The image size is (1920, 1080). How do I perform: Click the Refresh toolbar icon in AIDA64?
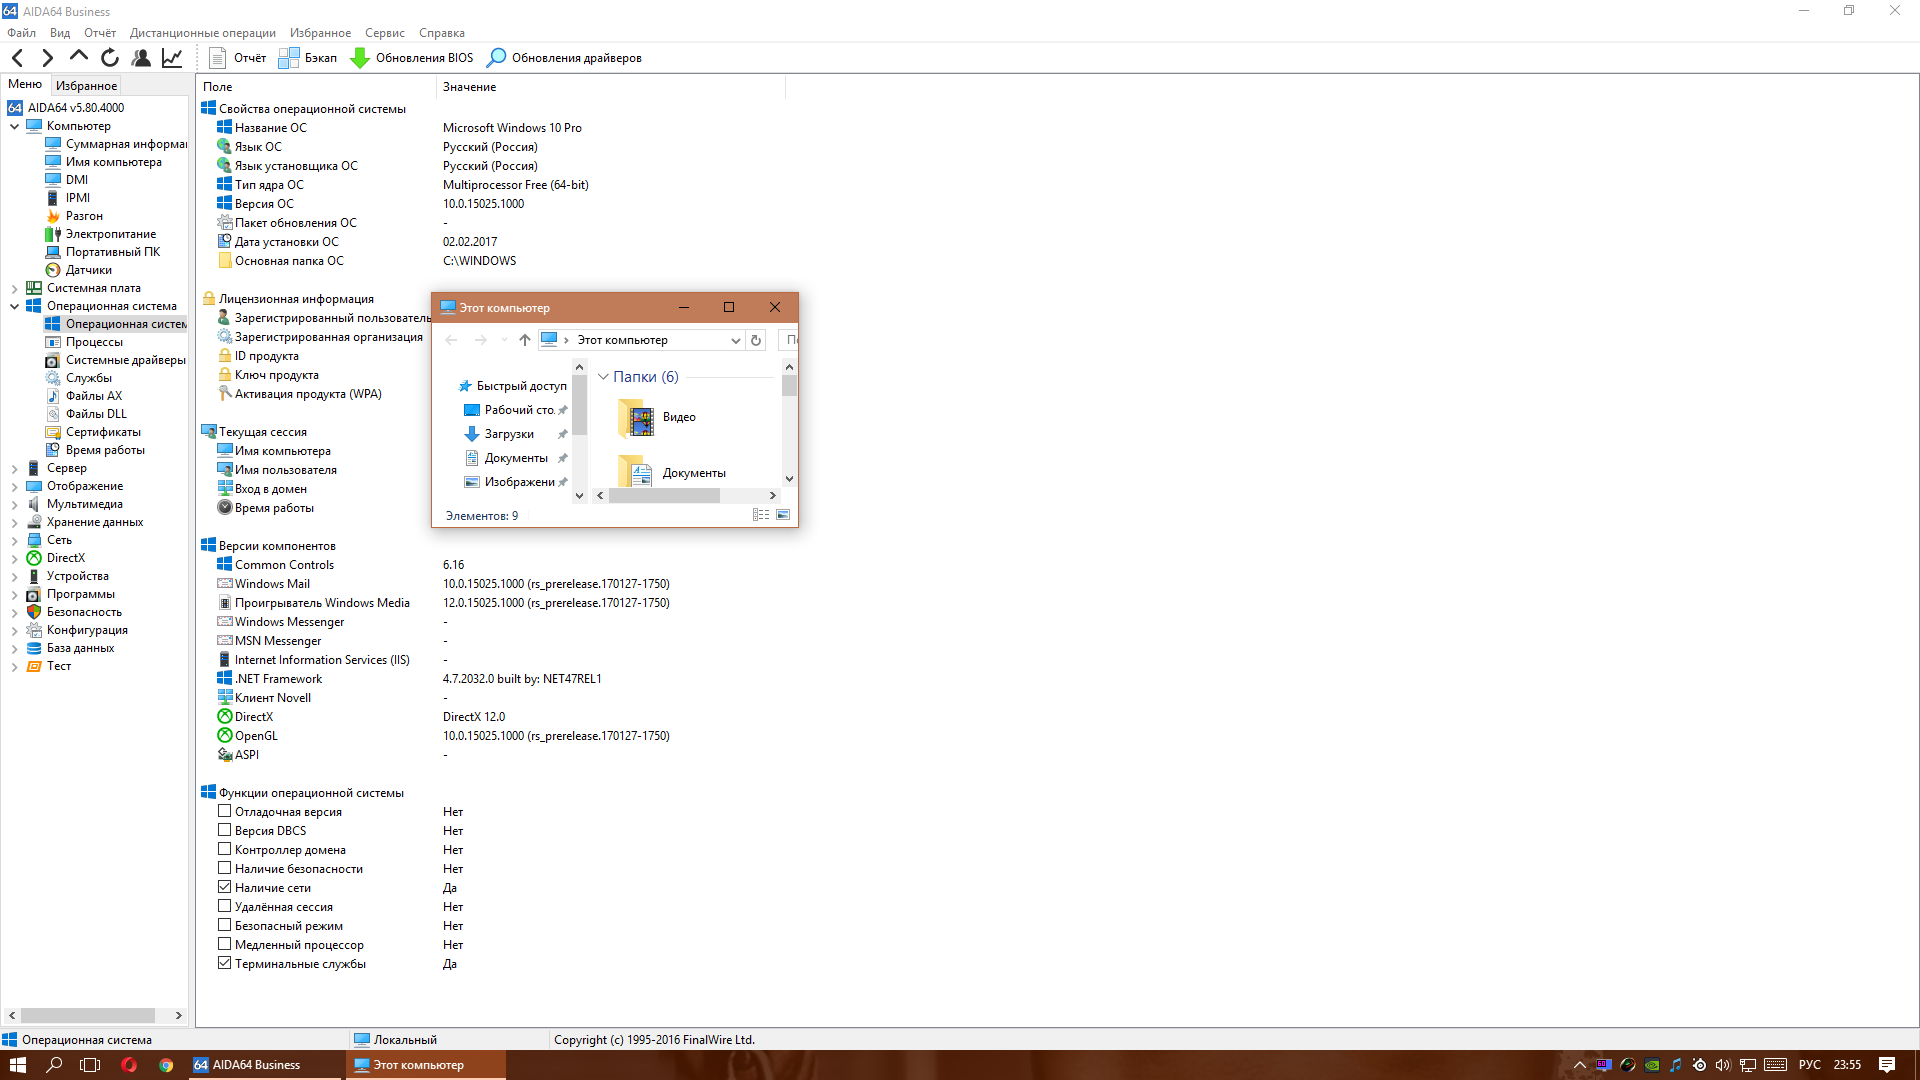pyautogui.click(x=110, y=58)
